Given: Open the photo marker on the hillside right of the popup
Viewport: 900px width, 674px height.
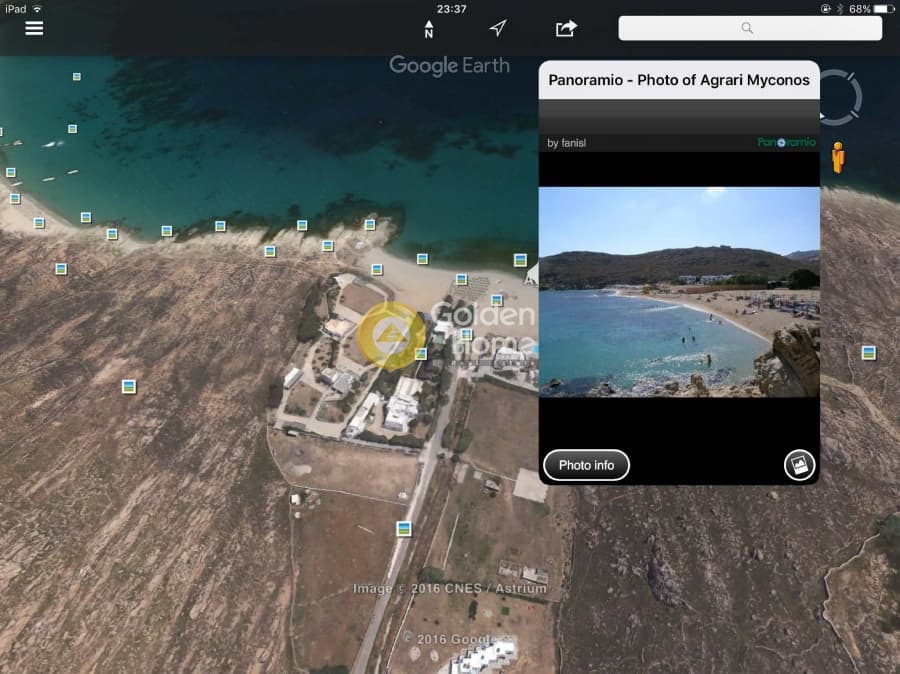Looking at the screenshot, I should (869, 353).
